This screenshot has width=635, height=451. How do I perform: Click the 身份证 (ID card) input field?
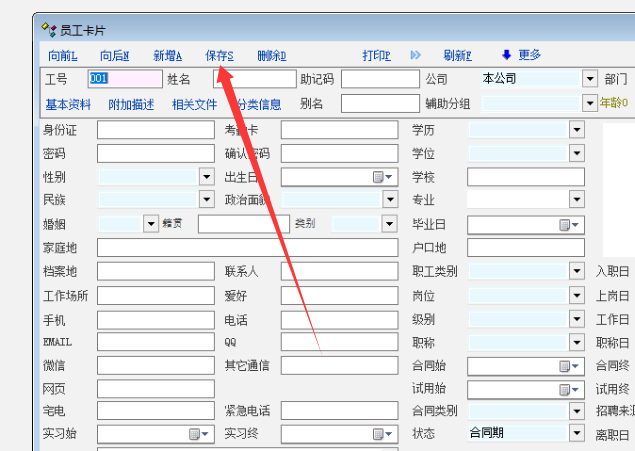[x=155, y=130]
